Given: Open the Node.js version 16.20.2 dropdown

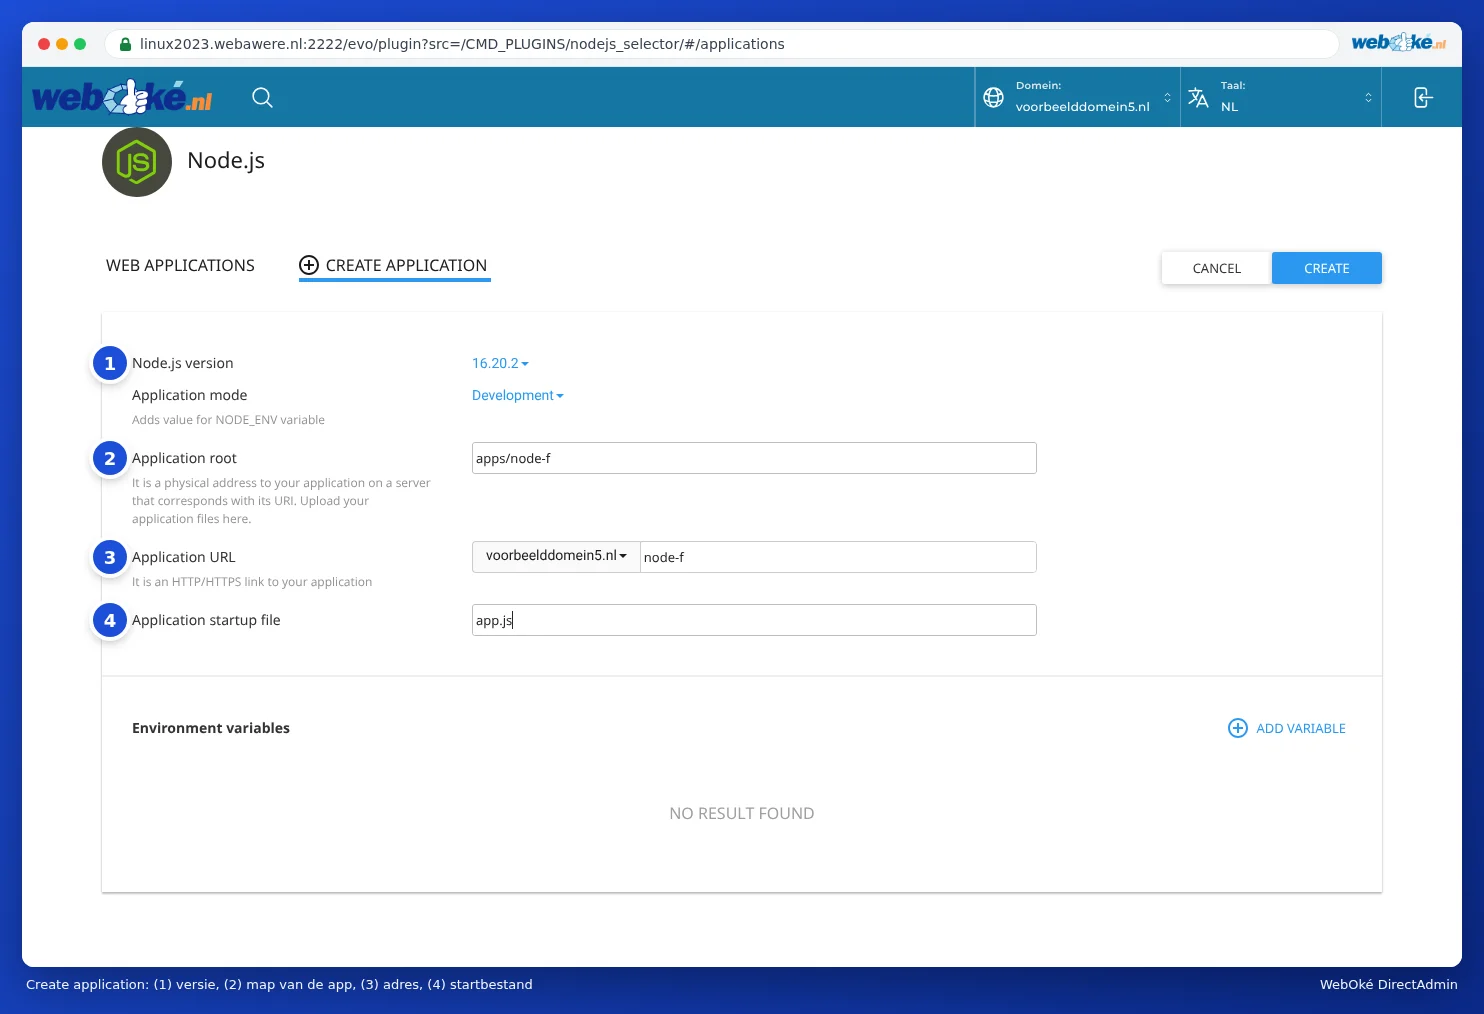Looking at the screenshot, I should [500, 363].
